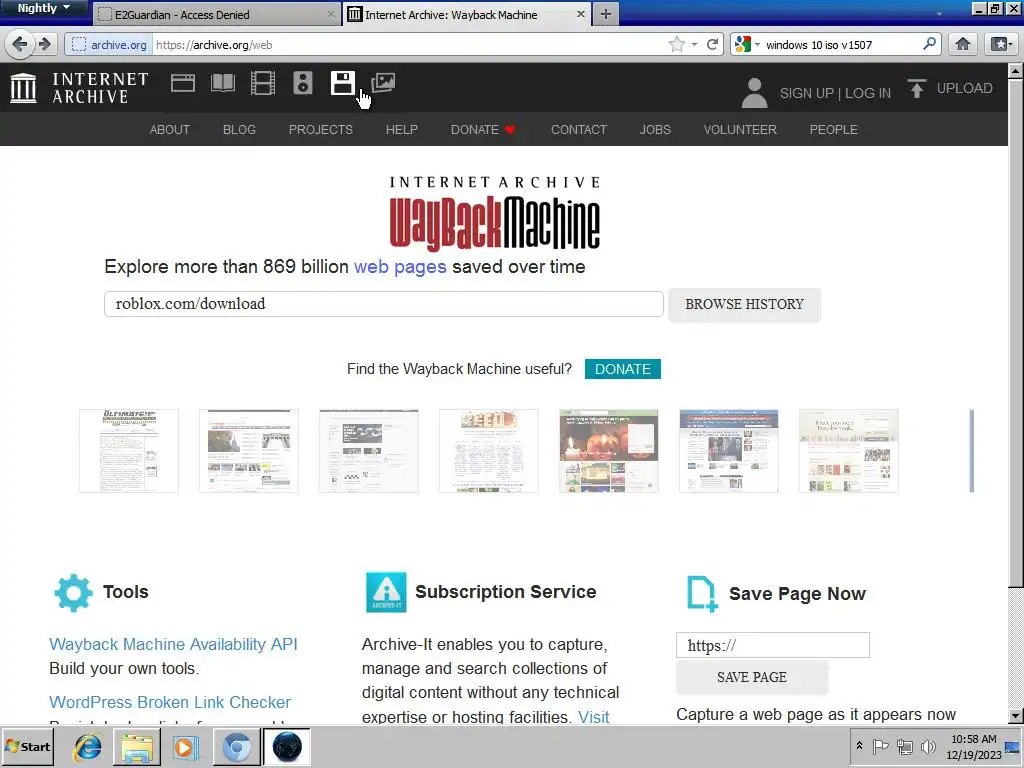Screen dimensions: 1024x768
Task: Open the PROJECTS menu item
Action: pyautogui.click(x=321, y=129)
